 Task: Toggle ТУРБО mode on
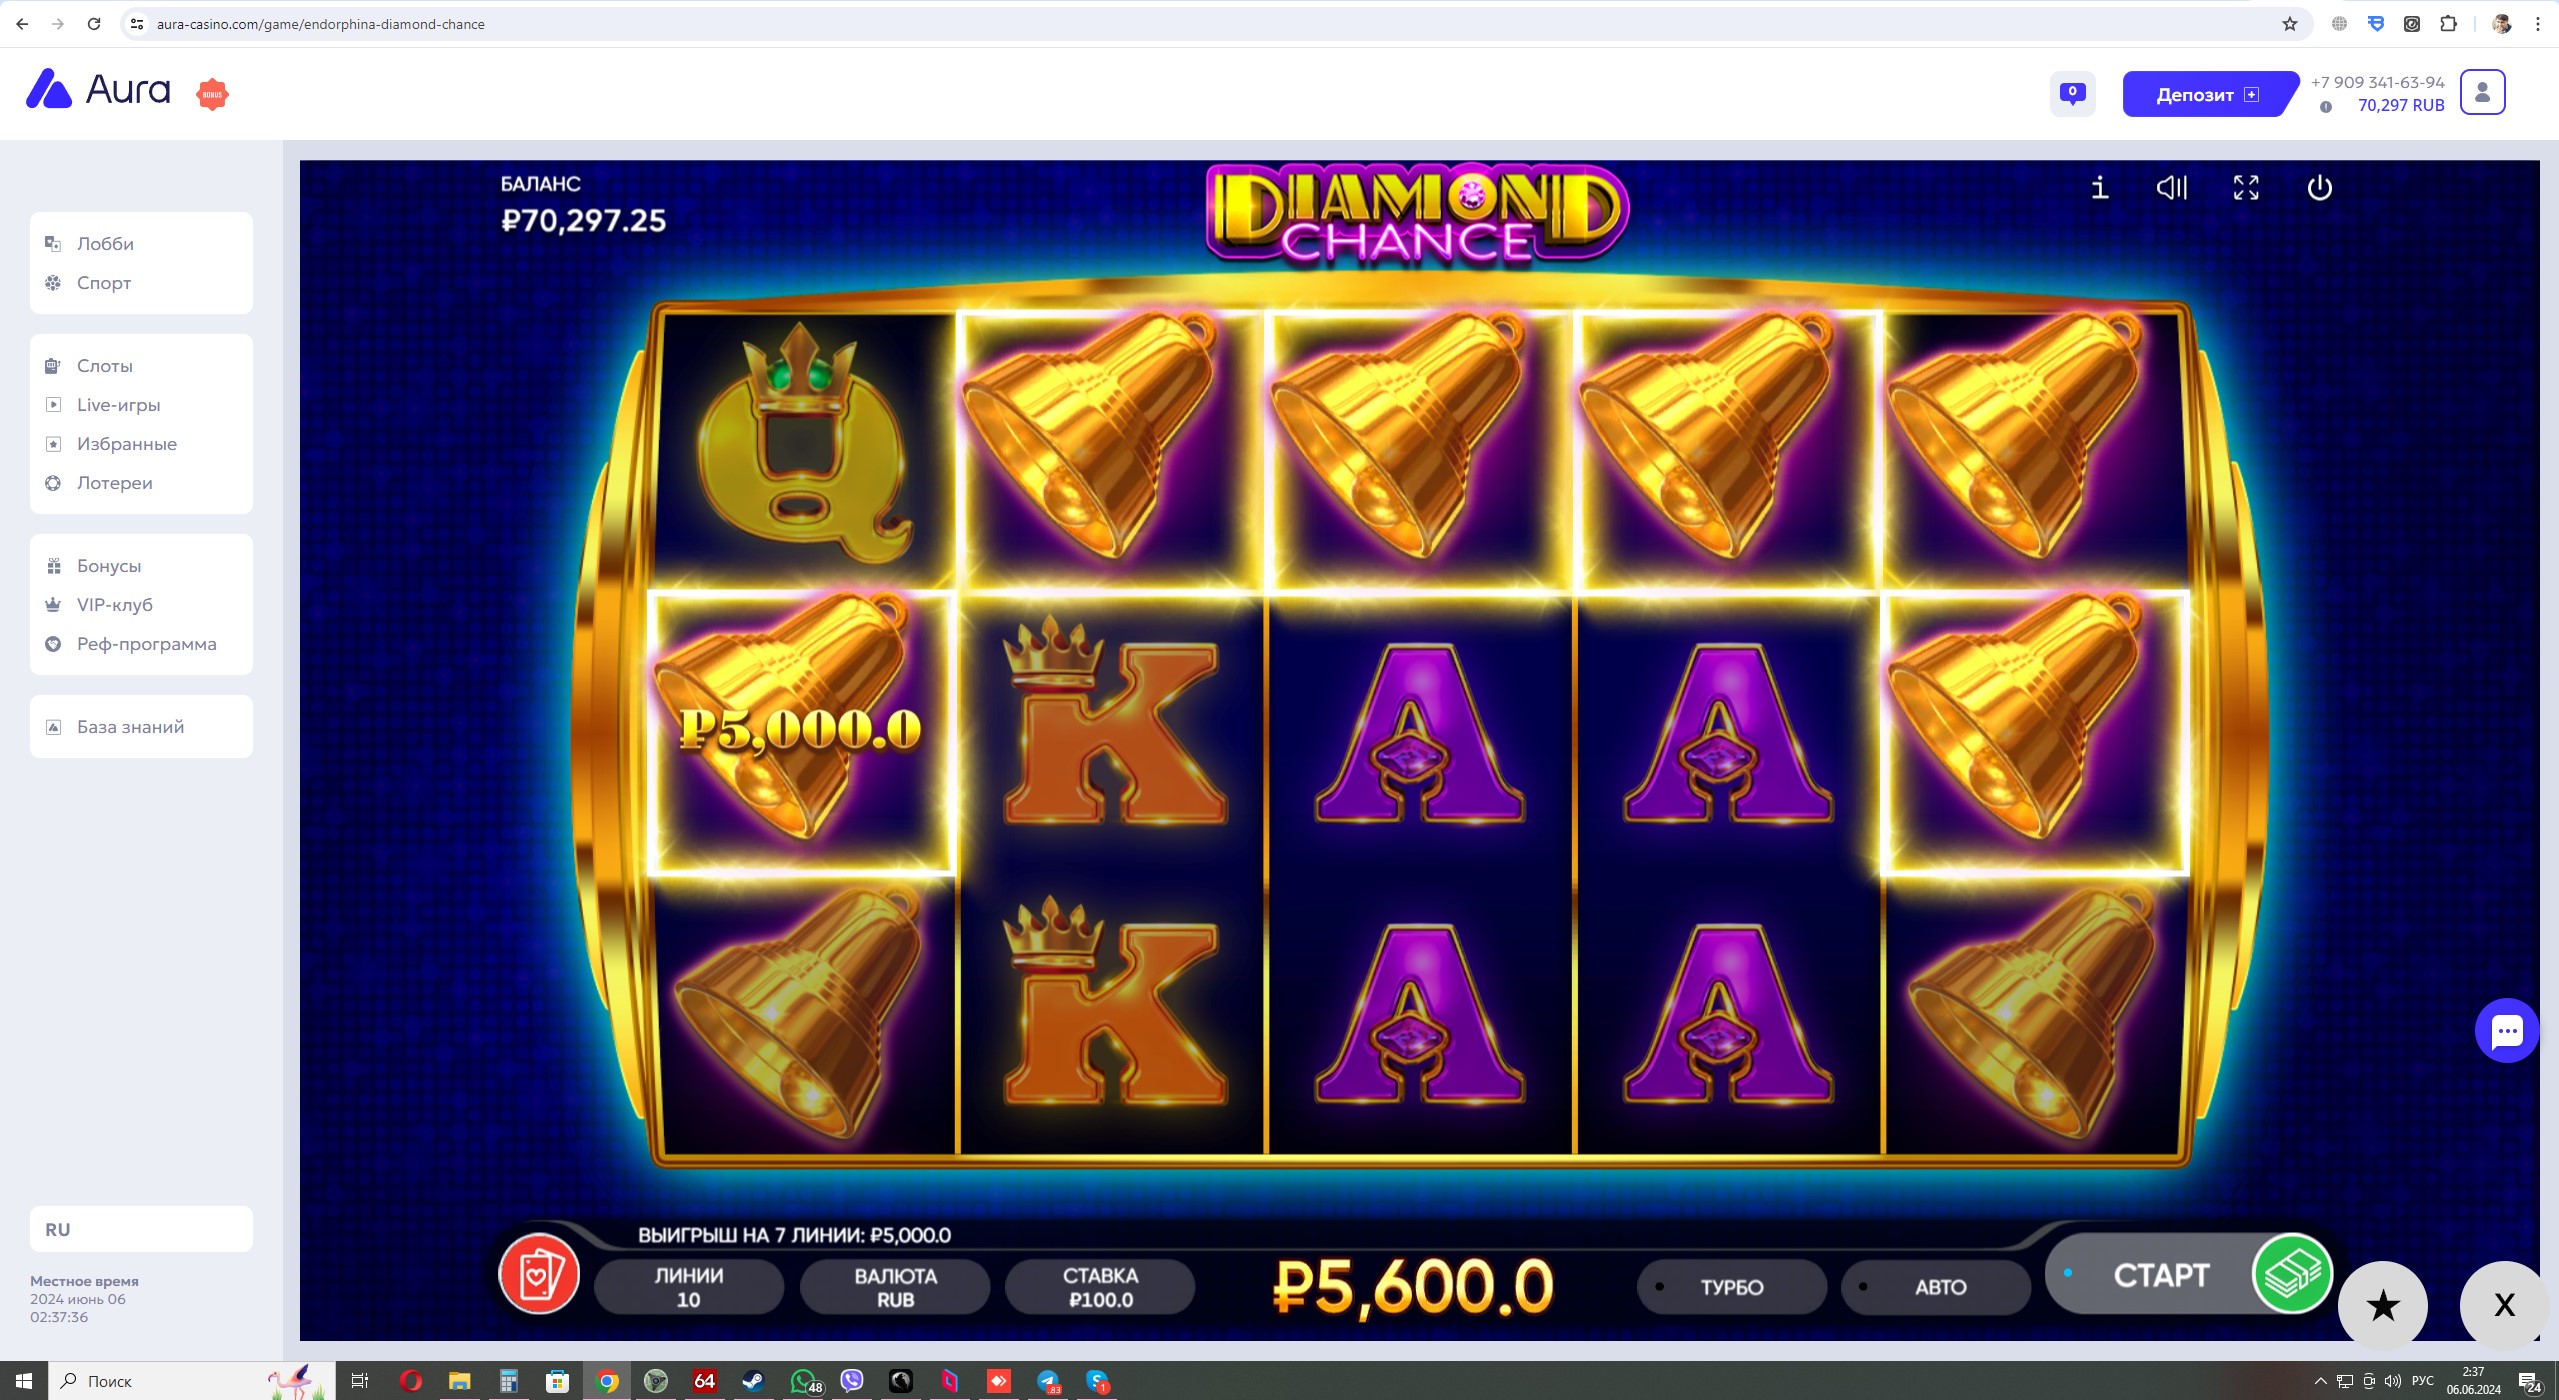coord(1731,1287)
